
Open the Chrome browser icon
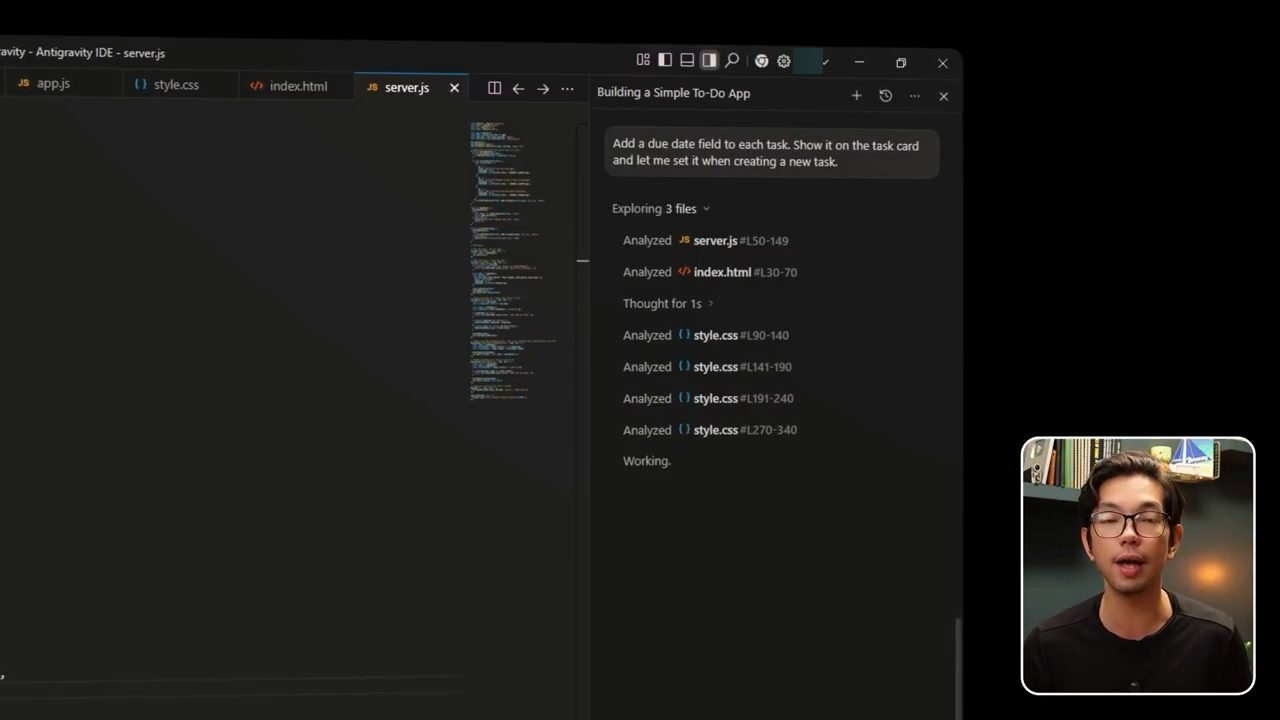coord(761,61)
